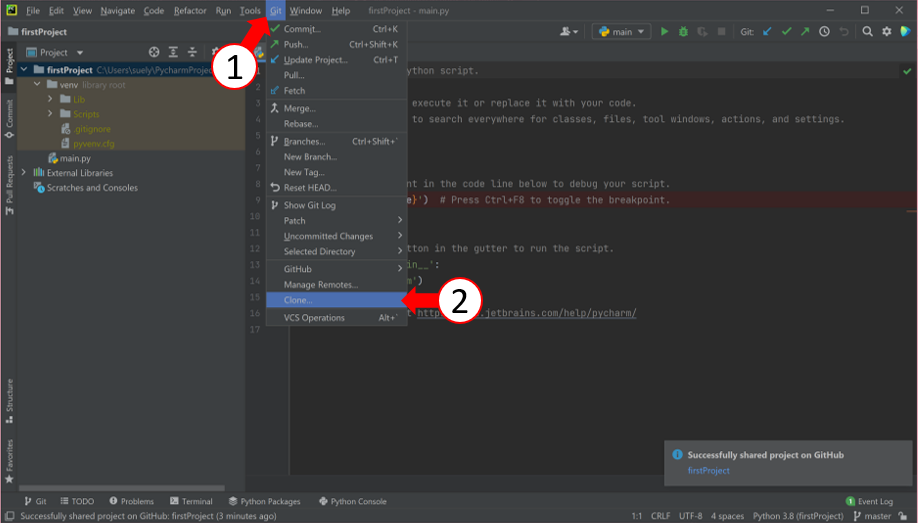Click the rollback undo arrow in toolbar
This screenshot has height=523, width=918.
pyautogui.click(x=844, y=32)
